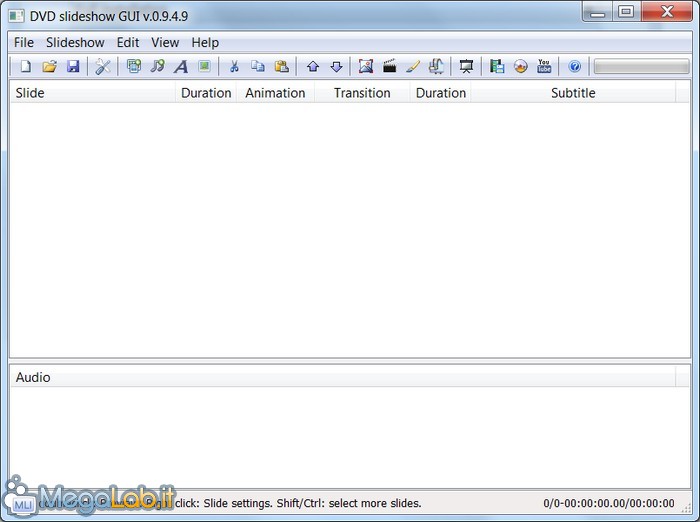Image resolution: width=700 pixels, height=522 pixels.
Task: Click the paintbrush icon in the toolbar
Action: pos(413,67)
